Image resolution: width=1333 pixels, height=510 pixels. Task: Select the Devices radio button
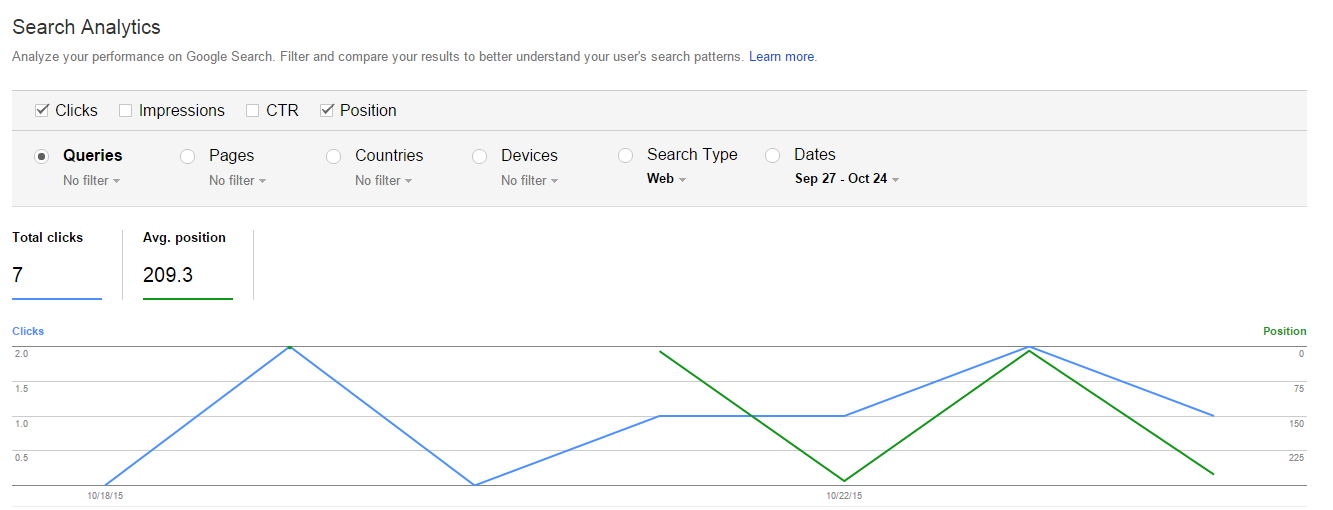coord(479,156)
